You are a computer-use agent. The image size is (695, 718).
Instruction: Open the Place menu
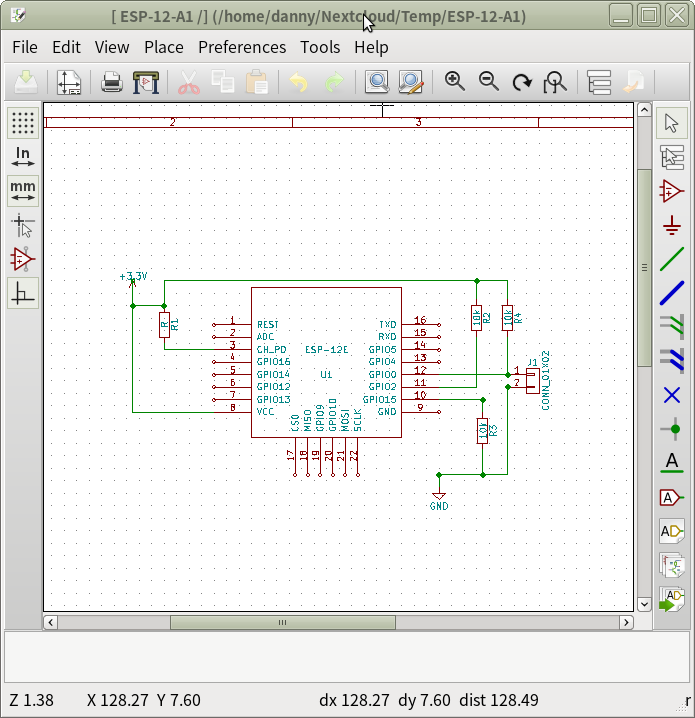click(x=164, y=47)
